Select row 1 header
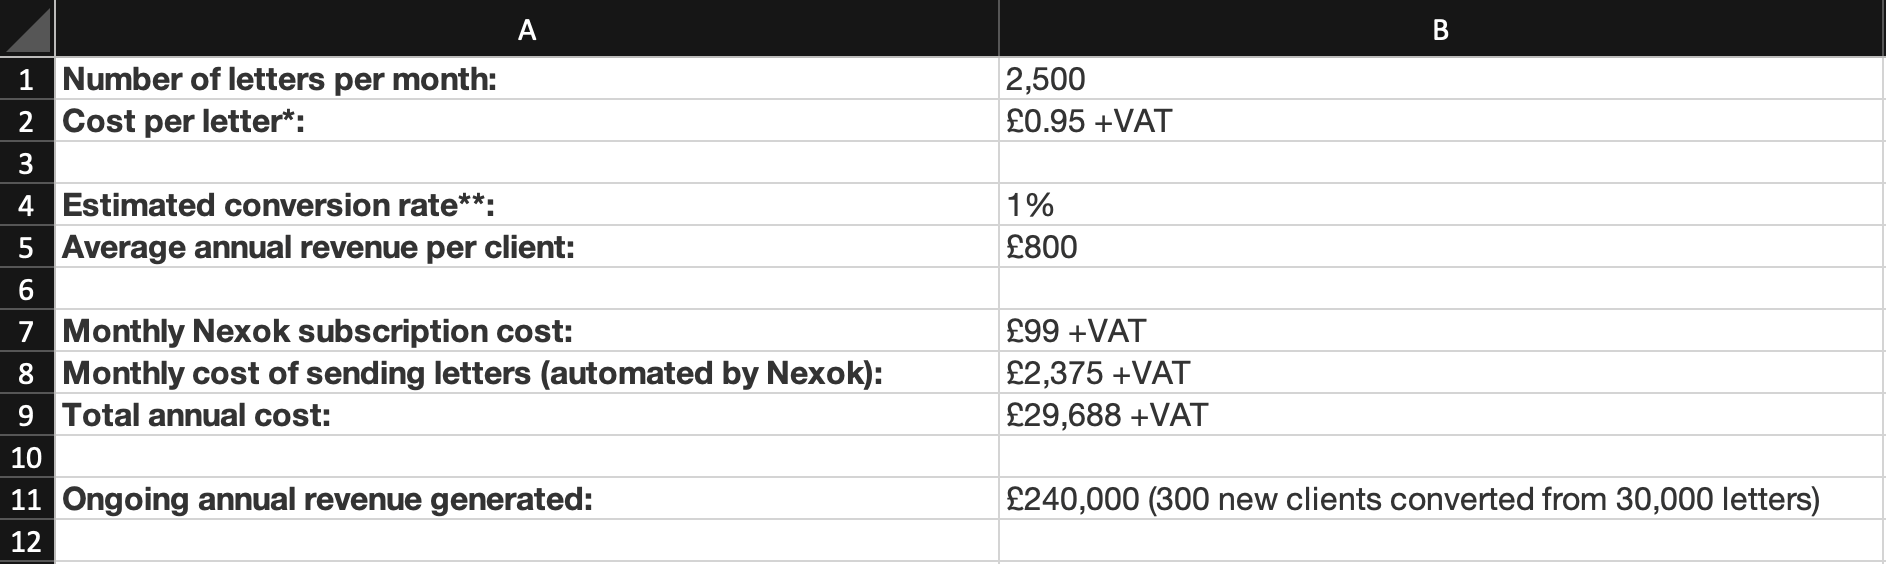The image size is (1886, 564). [x=27, y=78]
